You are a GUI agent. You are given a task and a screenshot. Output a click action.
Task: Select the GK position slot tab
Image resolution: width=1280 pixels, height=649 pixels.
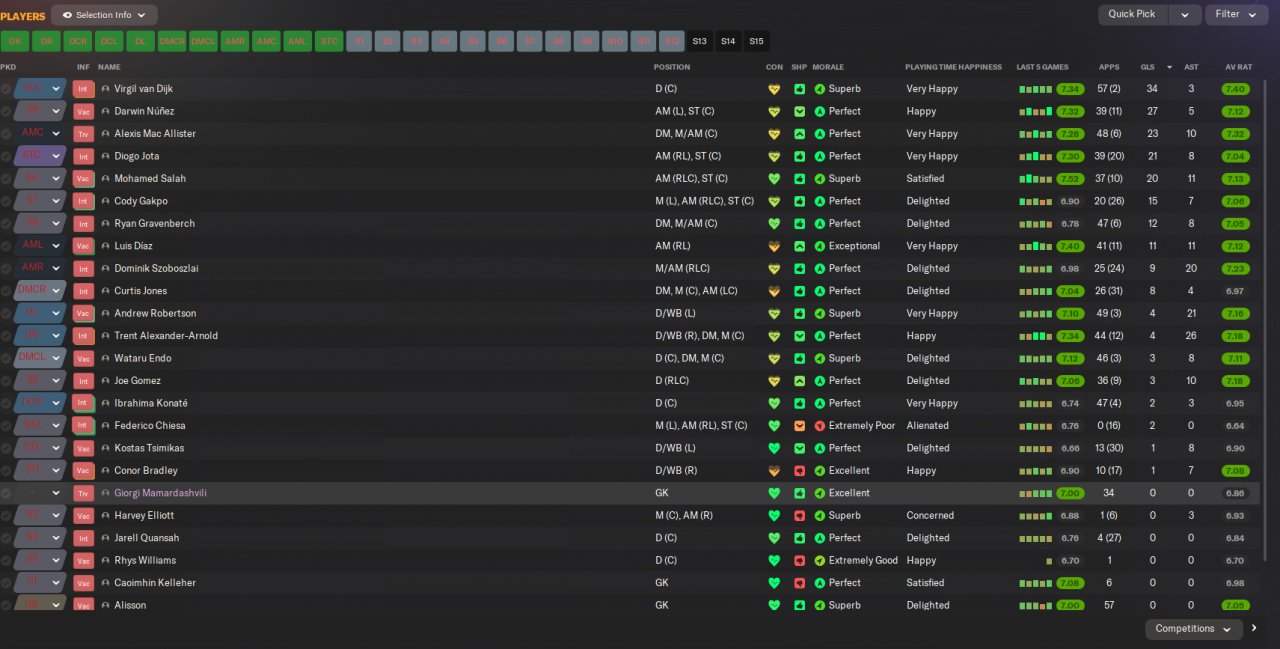(14, 41)
